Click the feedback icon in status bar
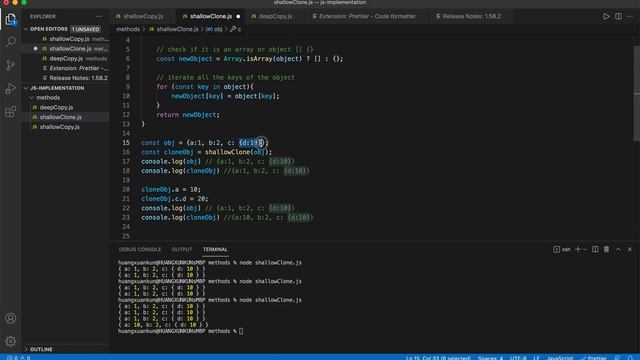Image resolution: width=640 pixels, height=360 pixels. tap(618, 358)
